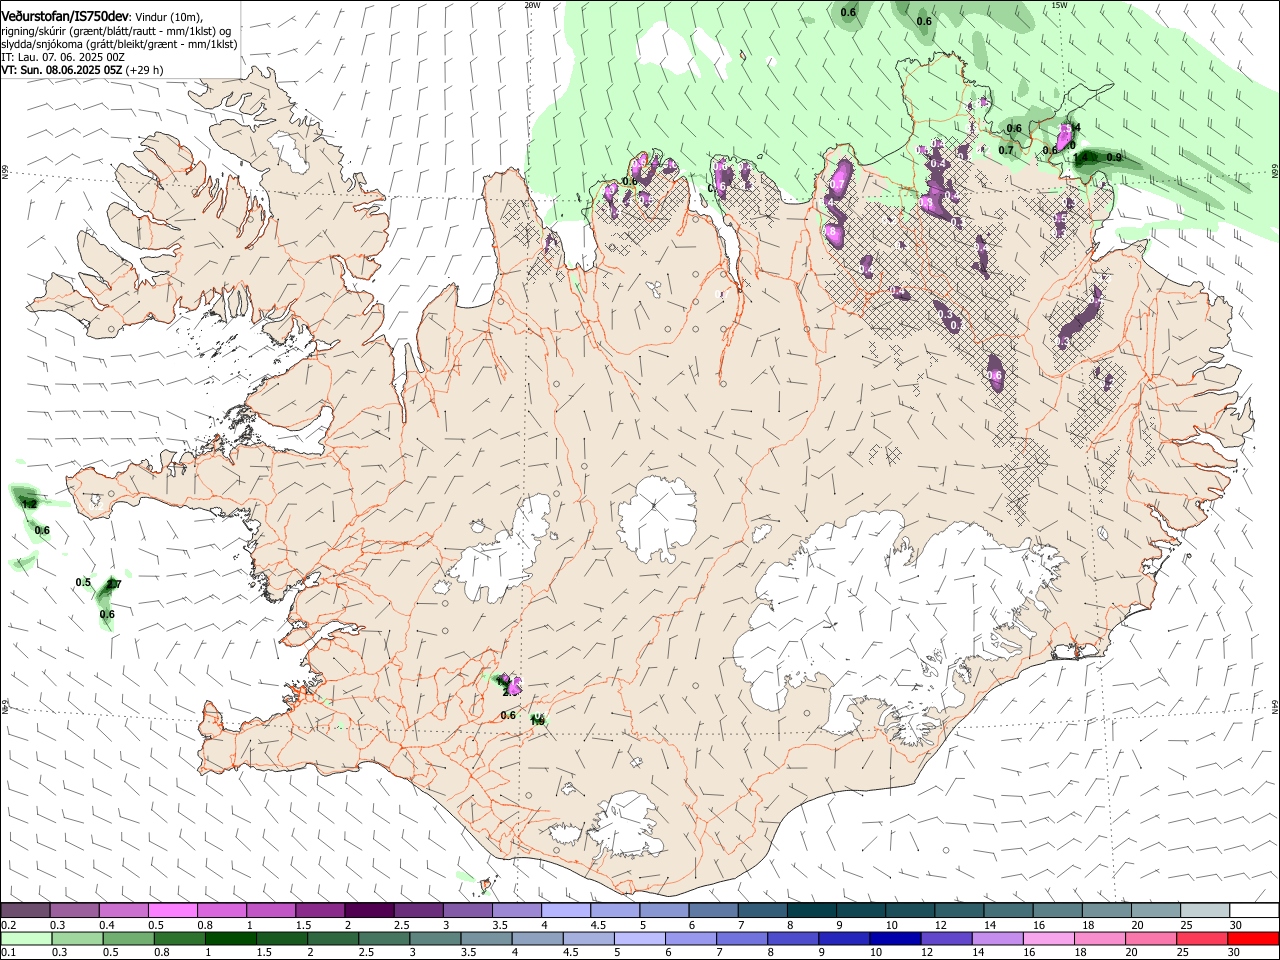Click the "0.2" label in the upper legend row
Screen dimensions: 1280x960
click(8, 925)
